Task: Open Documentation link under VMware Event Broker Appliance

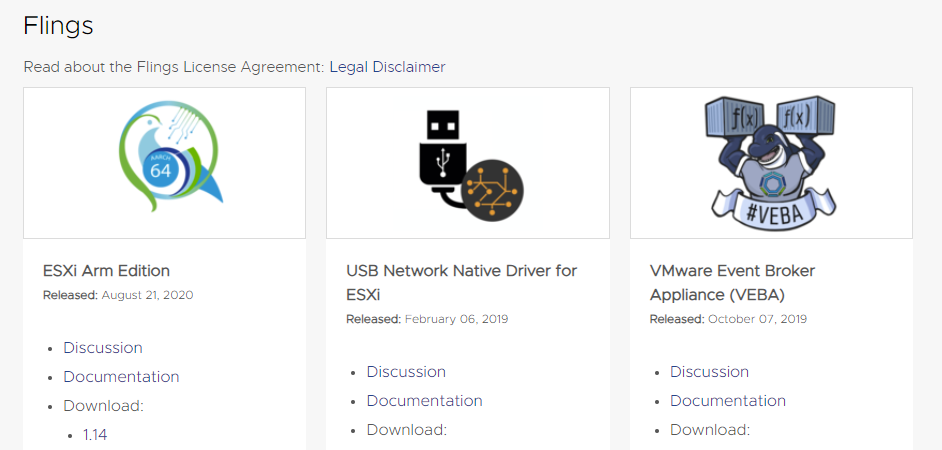Action: [728, 401]
